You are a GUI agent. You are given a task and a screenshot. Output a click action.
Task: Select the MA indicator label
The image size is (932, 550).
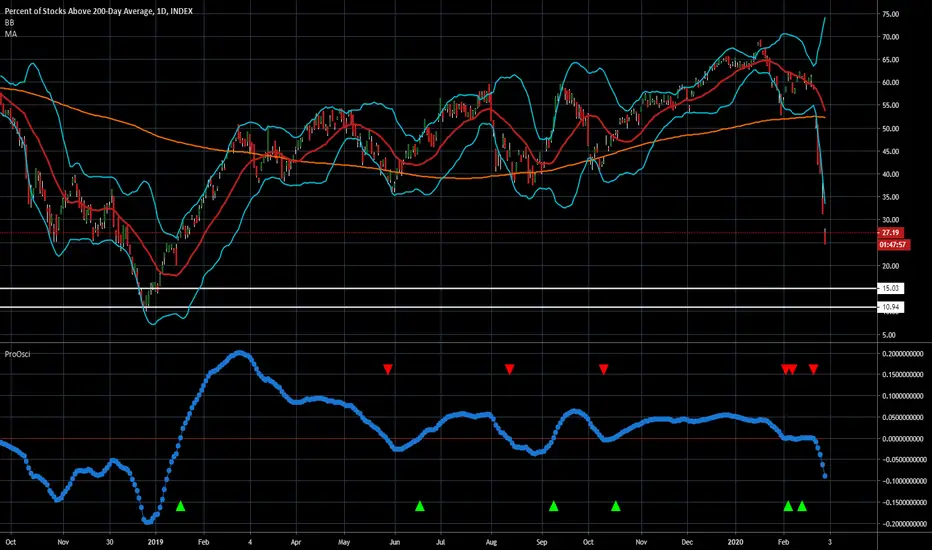pyautogui.click(x=11, y=34)
